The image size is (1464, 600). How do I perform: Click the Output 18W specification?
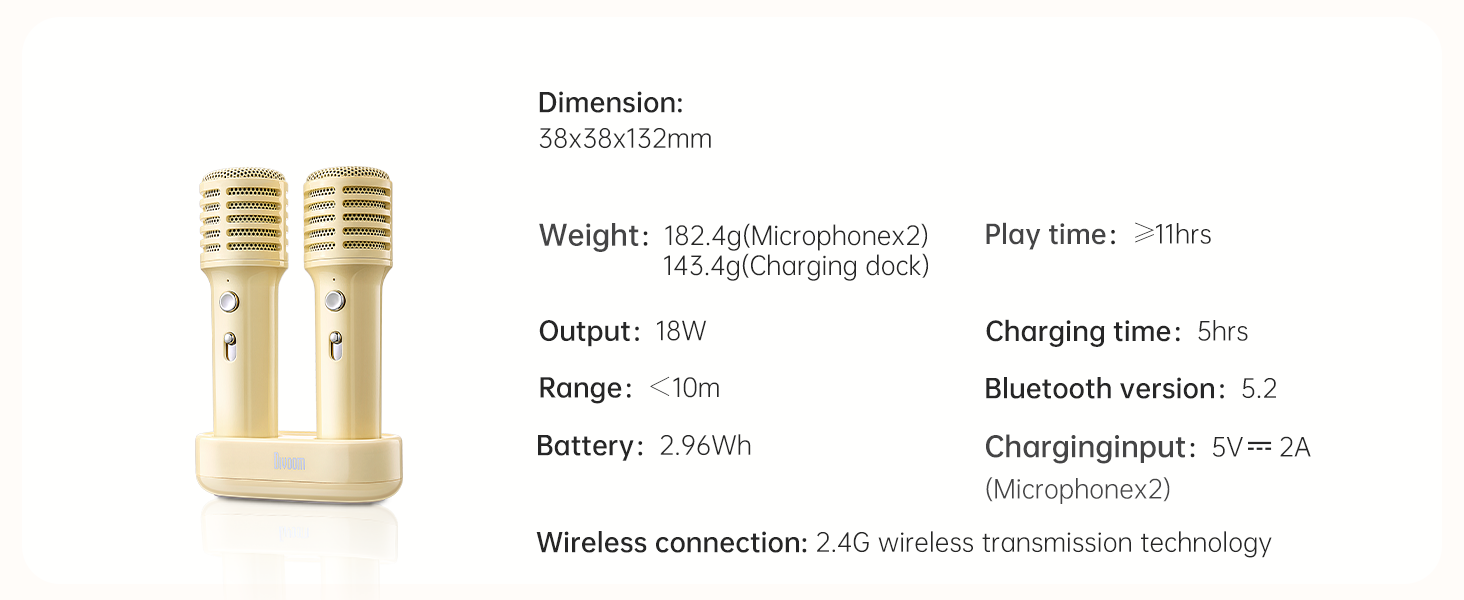[x=622, y=331]
